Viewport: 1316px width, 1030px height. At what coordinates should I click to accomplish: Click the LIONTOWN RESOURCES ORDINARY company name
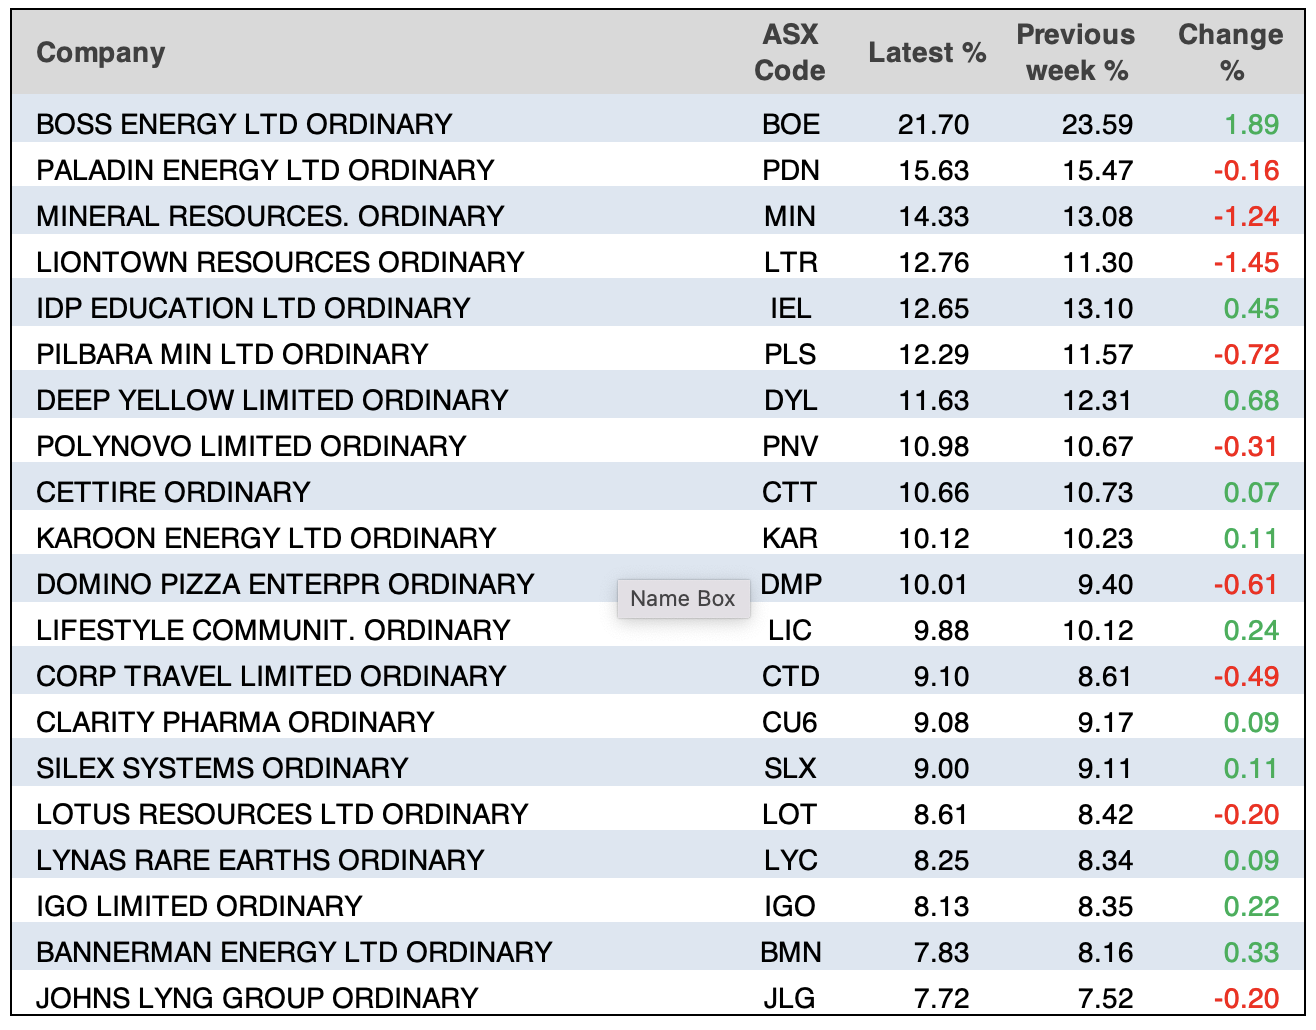click(x=280, y=262)
